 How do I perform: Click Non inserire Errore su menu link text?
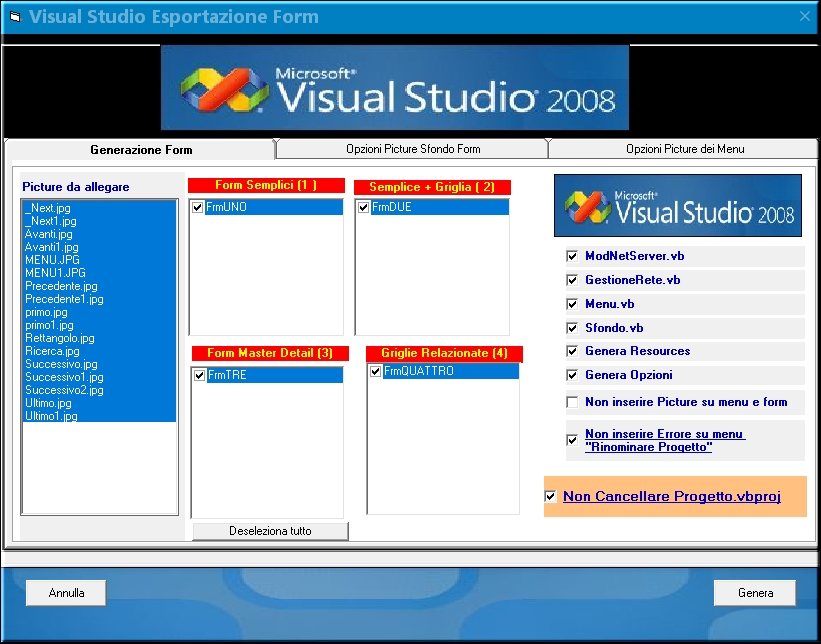[x=665, y=440]
